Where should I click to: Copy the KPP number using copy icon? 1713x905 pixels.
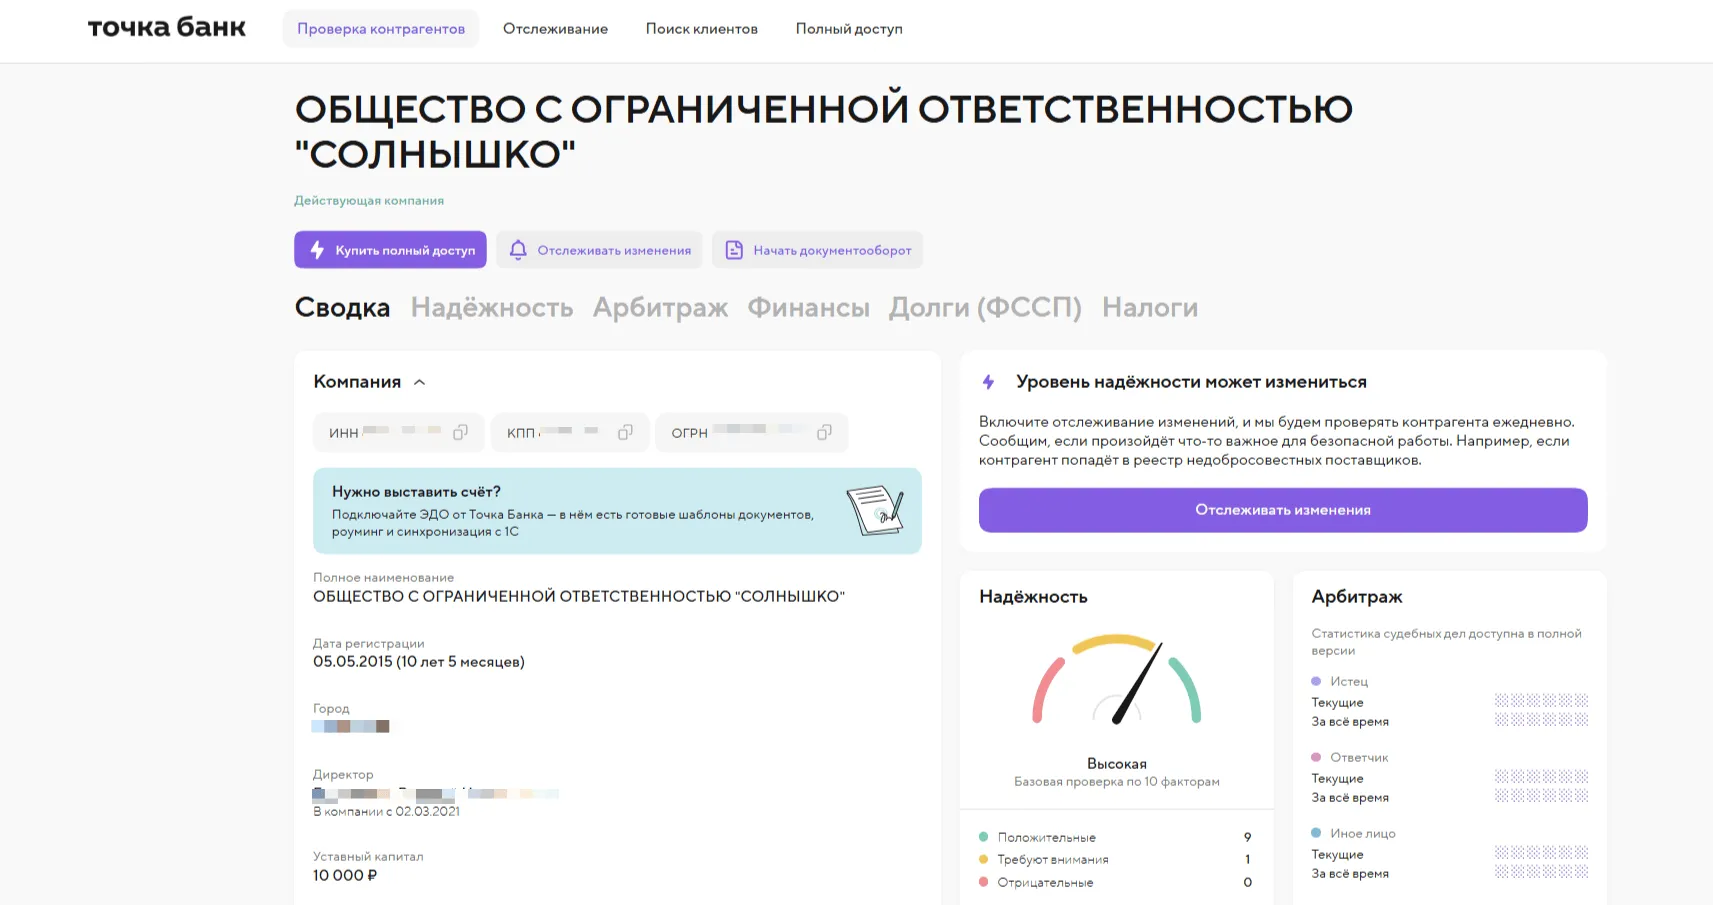pos(625,433)
